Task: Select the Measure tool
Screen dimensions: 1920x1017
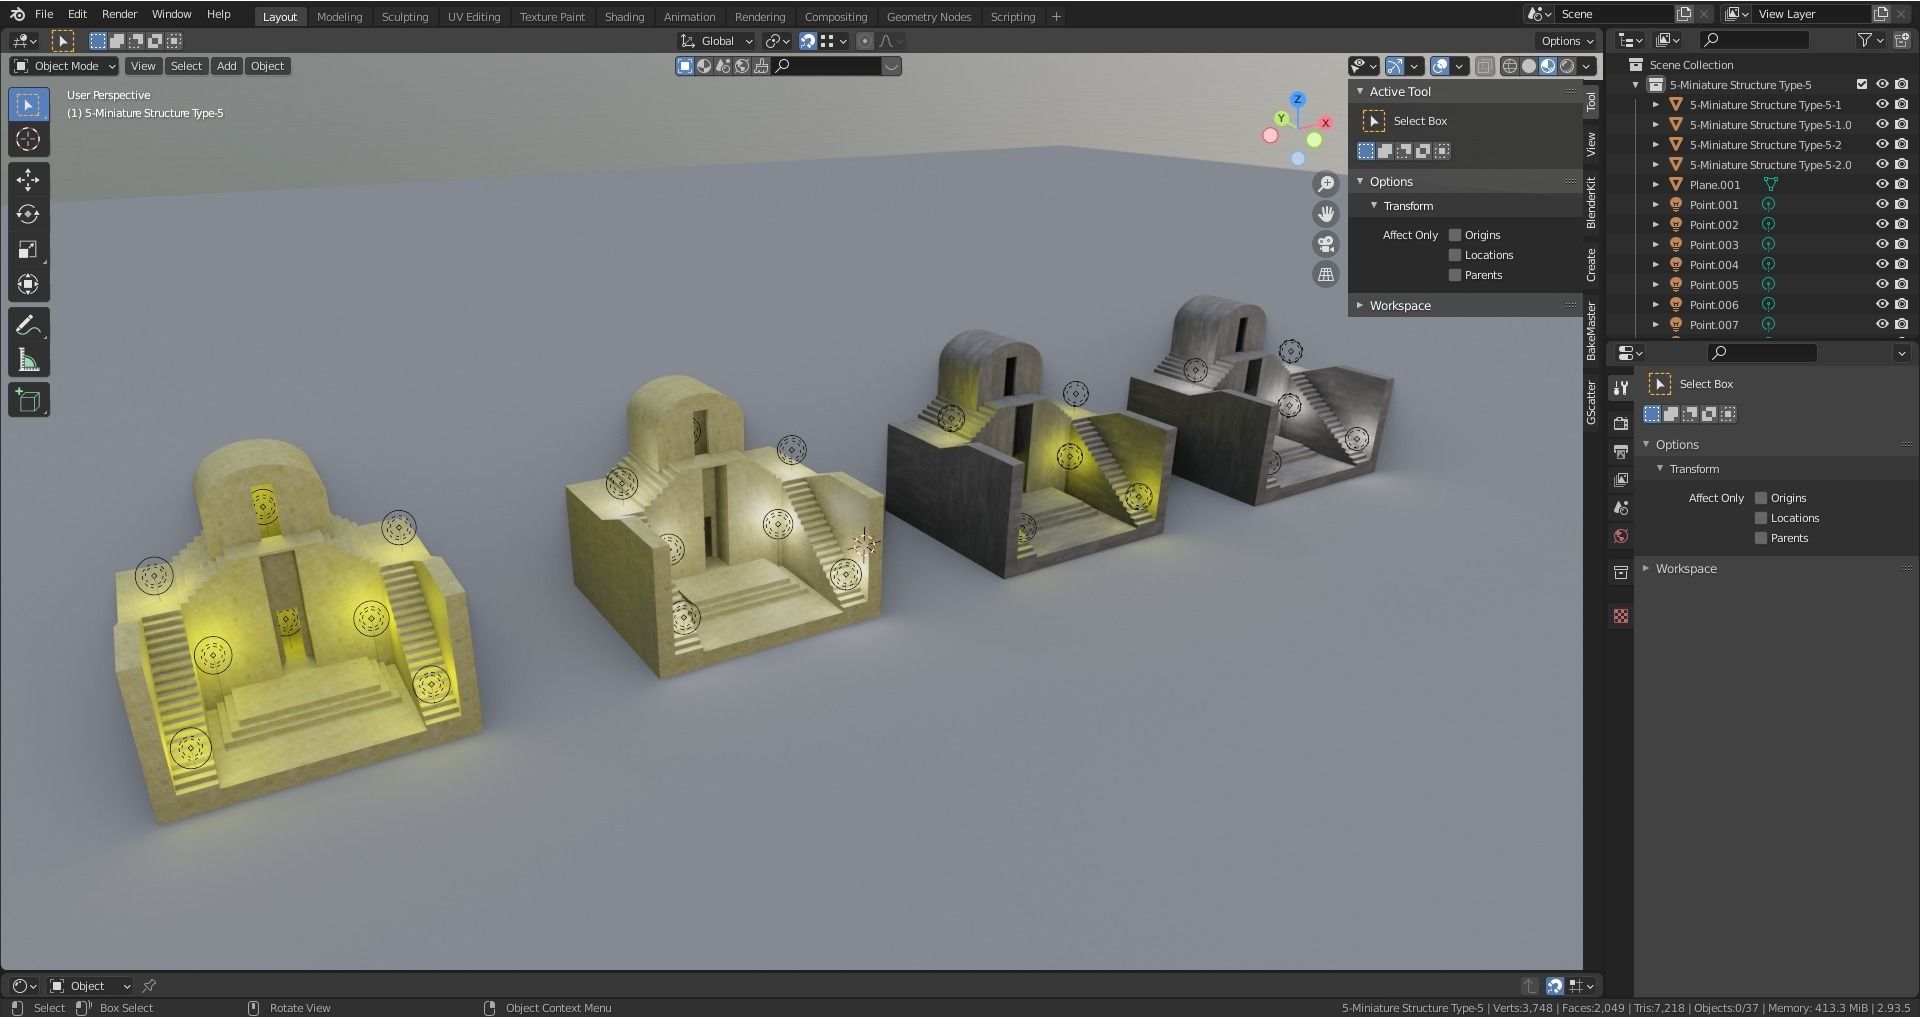Action: point(28,357)
